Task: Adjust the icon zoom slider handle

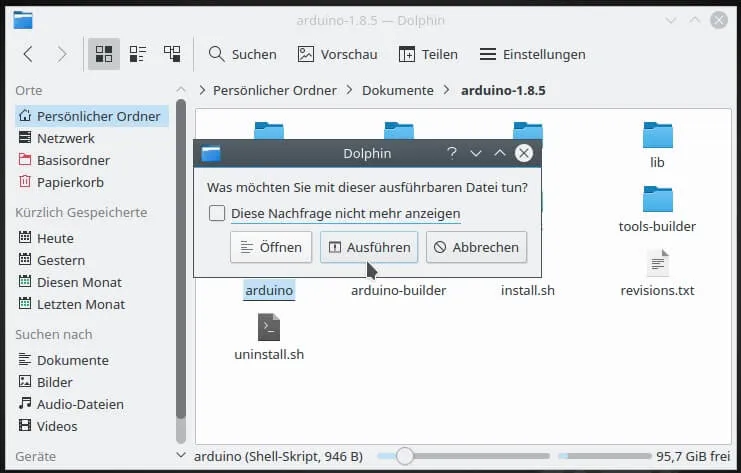Action: [x=404, y=456]
